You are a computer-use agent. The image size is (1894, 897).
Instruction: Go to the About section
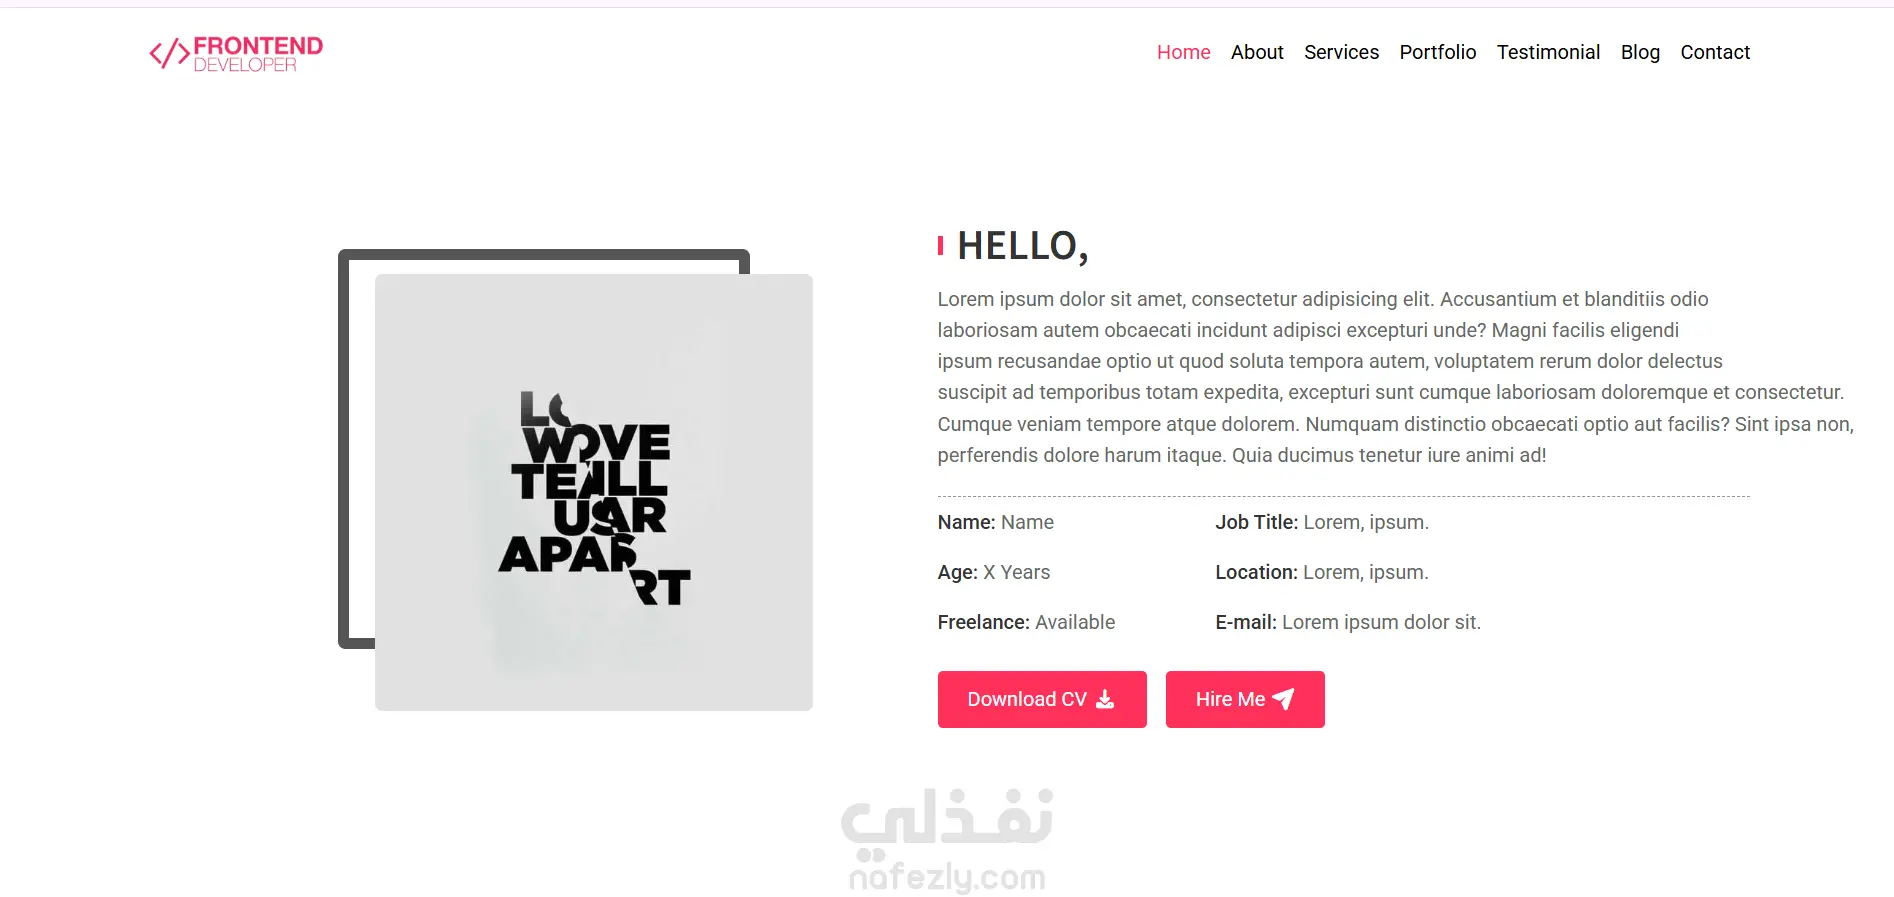pyautogui.click(x=1257, y=52)
